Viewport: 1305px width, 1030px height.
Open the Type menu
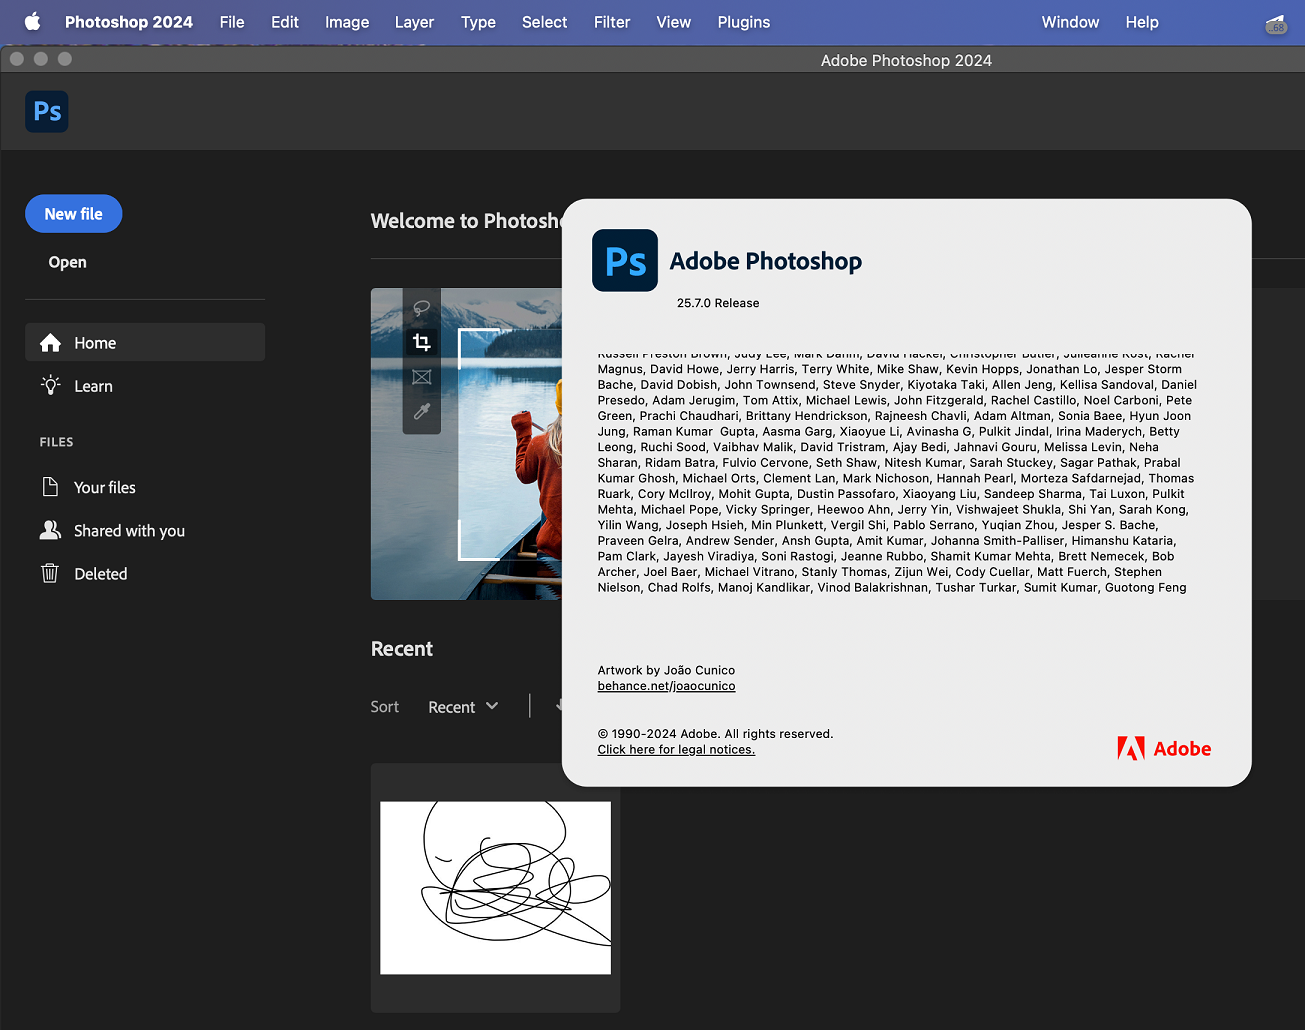click(478, 22)
